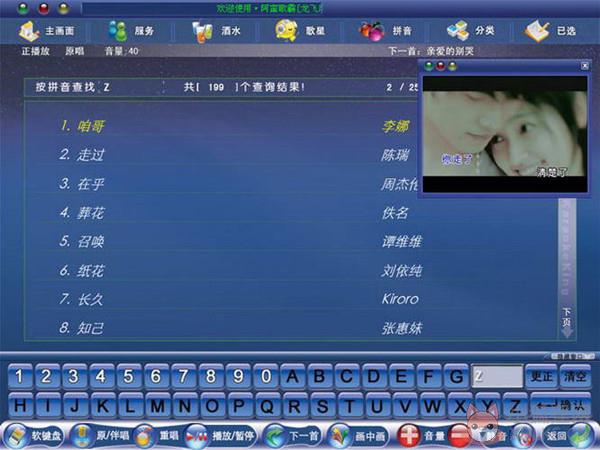Viewport: 600px width, 450px height.
Task: Toggle 播放/暂停 play or pause
Action: coord(220,436)
